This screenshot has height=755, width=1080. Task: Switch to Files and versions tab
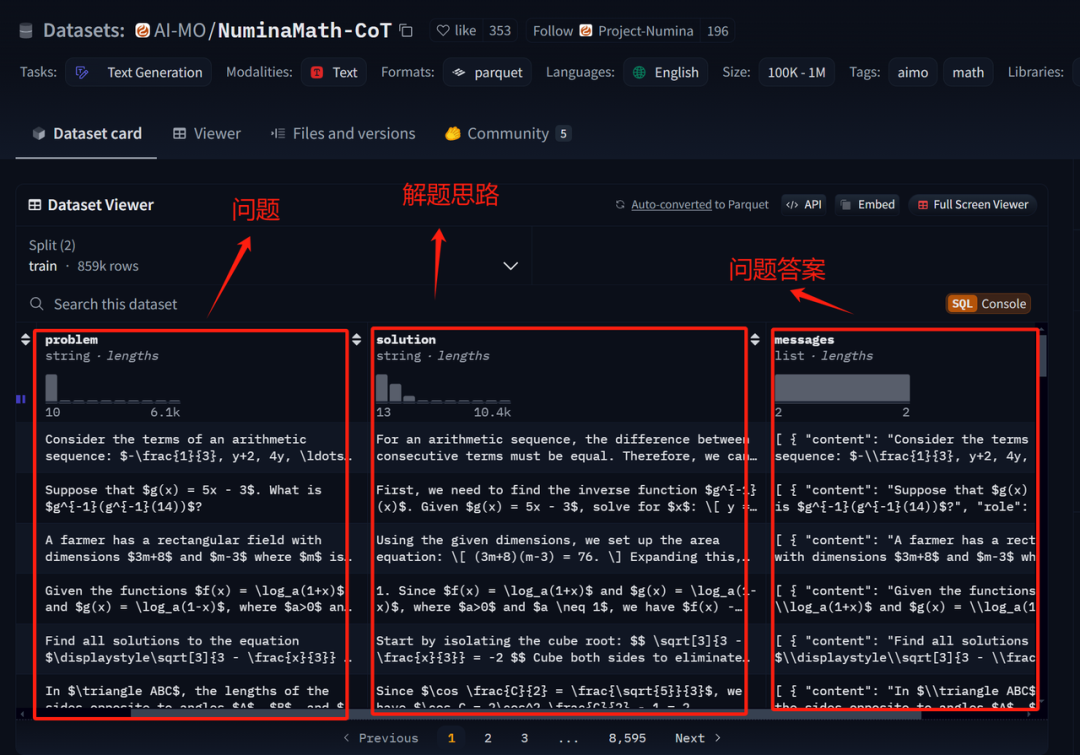tap(343, 134)
